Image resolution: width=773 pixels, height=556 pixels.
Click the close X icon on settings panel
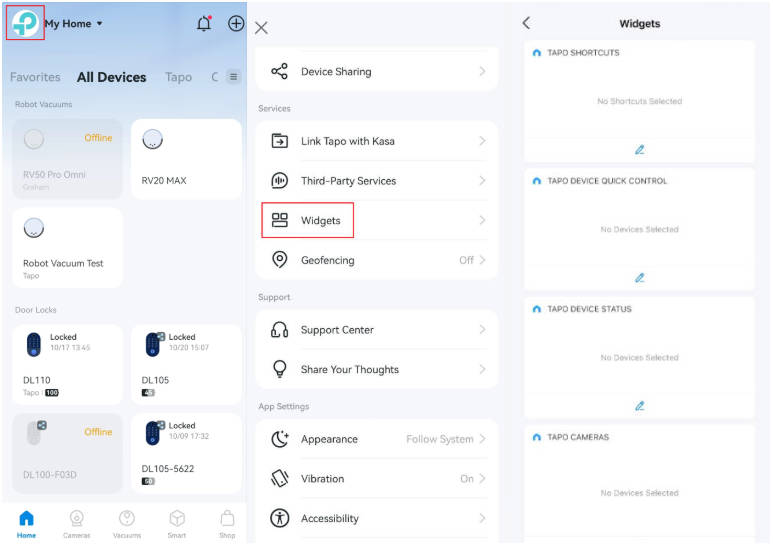tap(261, 28)
